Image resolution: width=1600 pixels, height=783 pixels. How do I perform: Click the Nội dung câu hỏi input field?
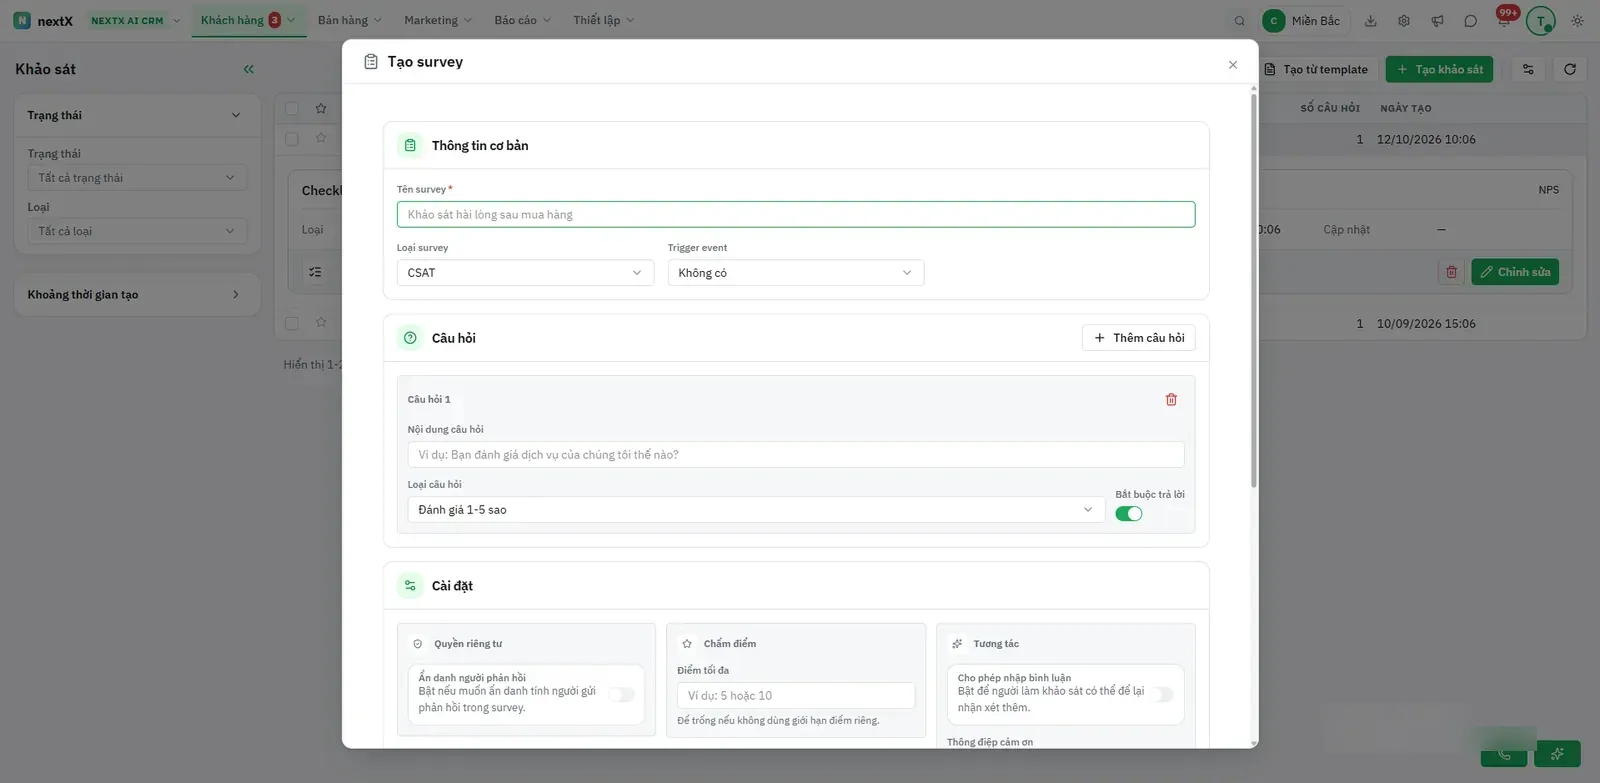coord(796,455)
